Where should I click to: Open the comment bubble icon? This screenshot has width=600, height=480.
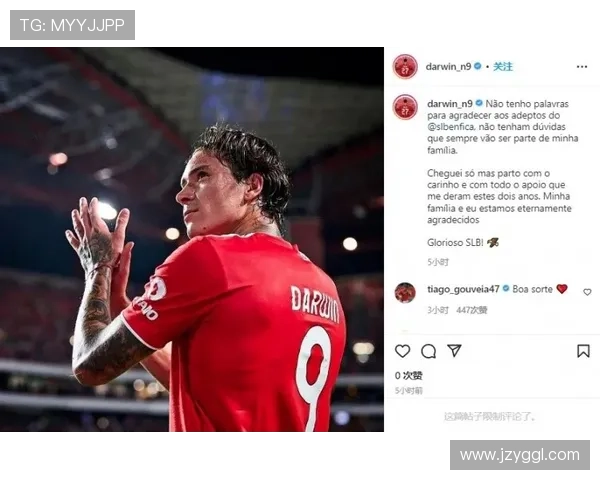tap(429, 351)
